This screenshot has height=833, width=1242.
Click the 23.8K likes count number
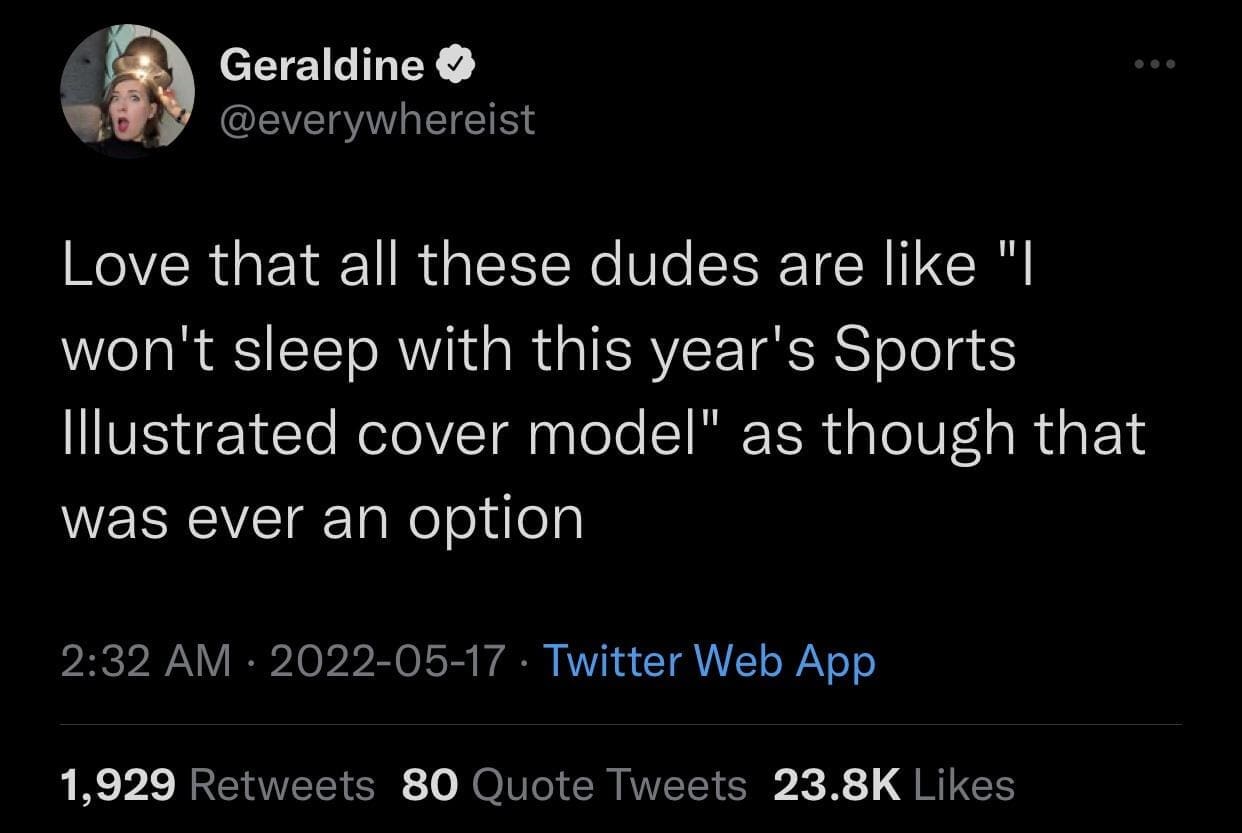838,785
